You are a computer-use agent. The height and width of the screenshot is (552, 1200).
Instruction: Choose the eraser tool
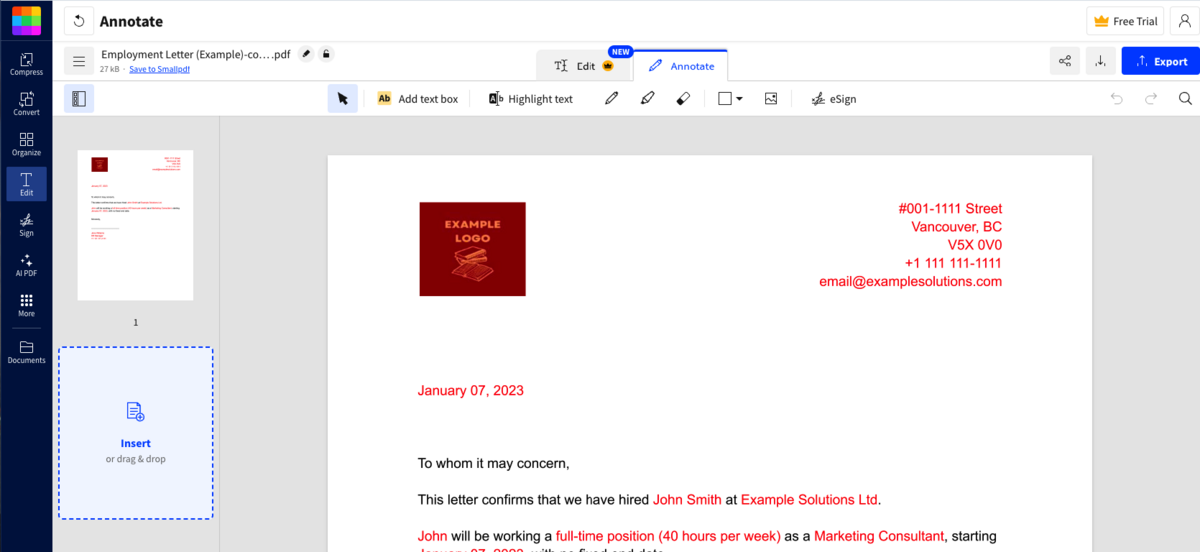coord(683,99)
